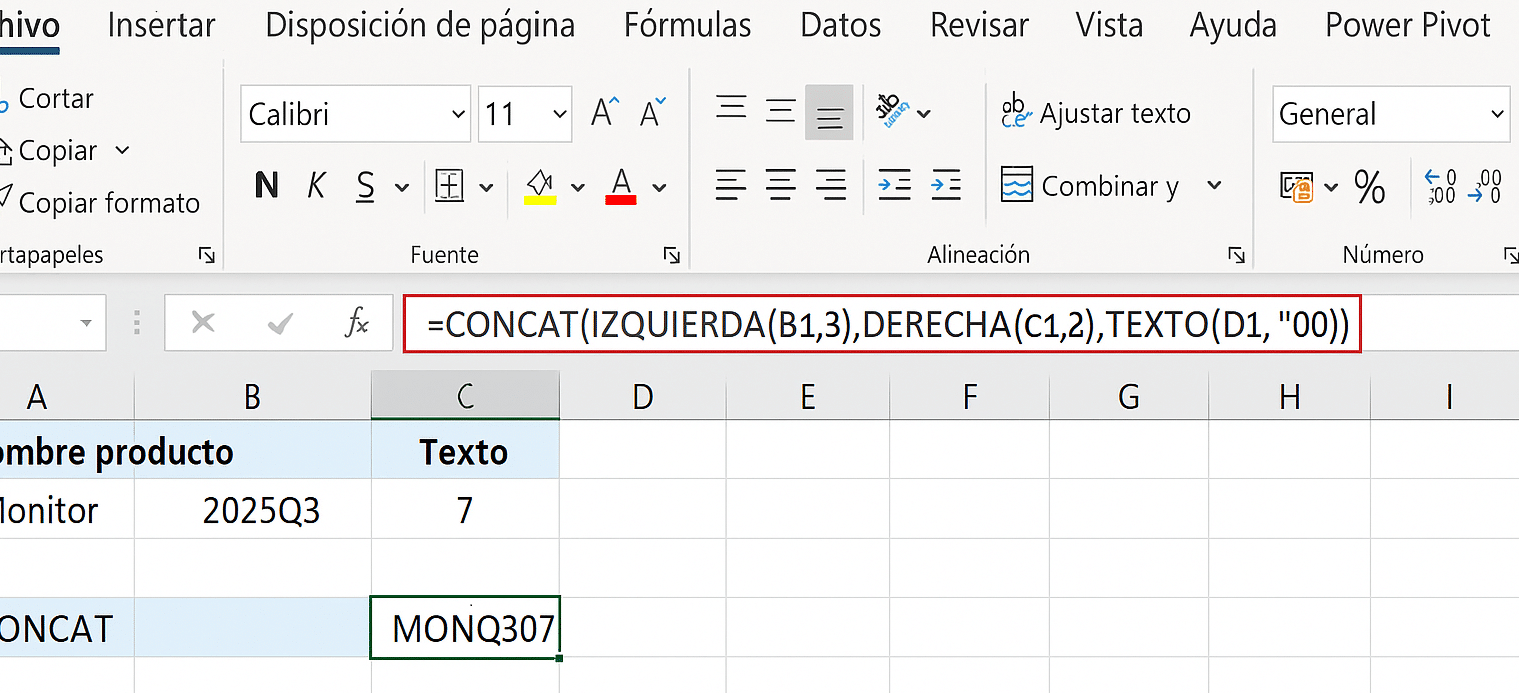Click the Ajustar texto button

(x=1096, y=113)
